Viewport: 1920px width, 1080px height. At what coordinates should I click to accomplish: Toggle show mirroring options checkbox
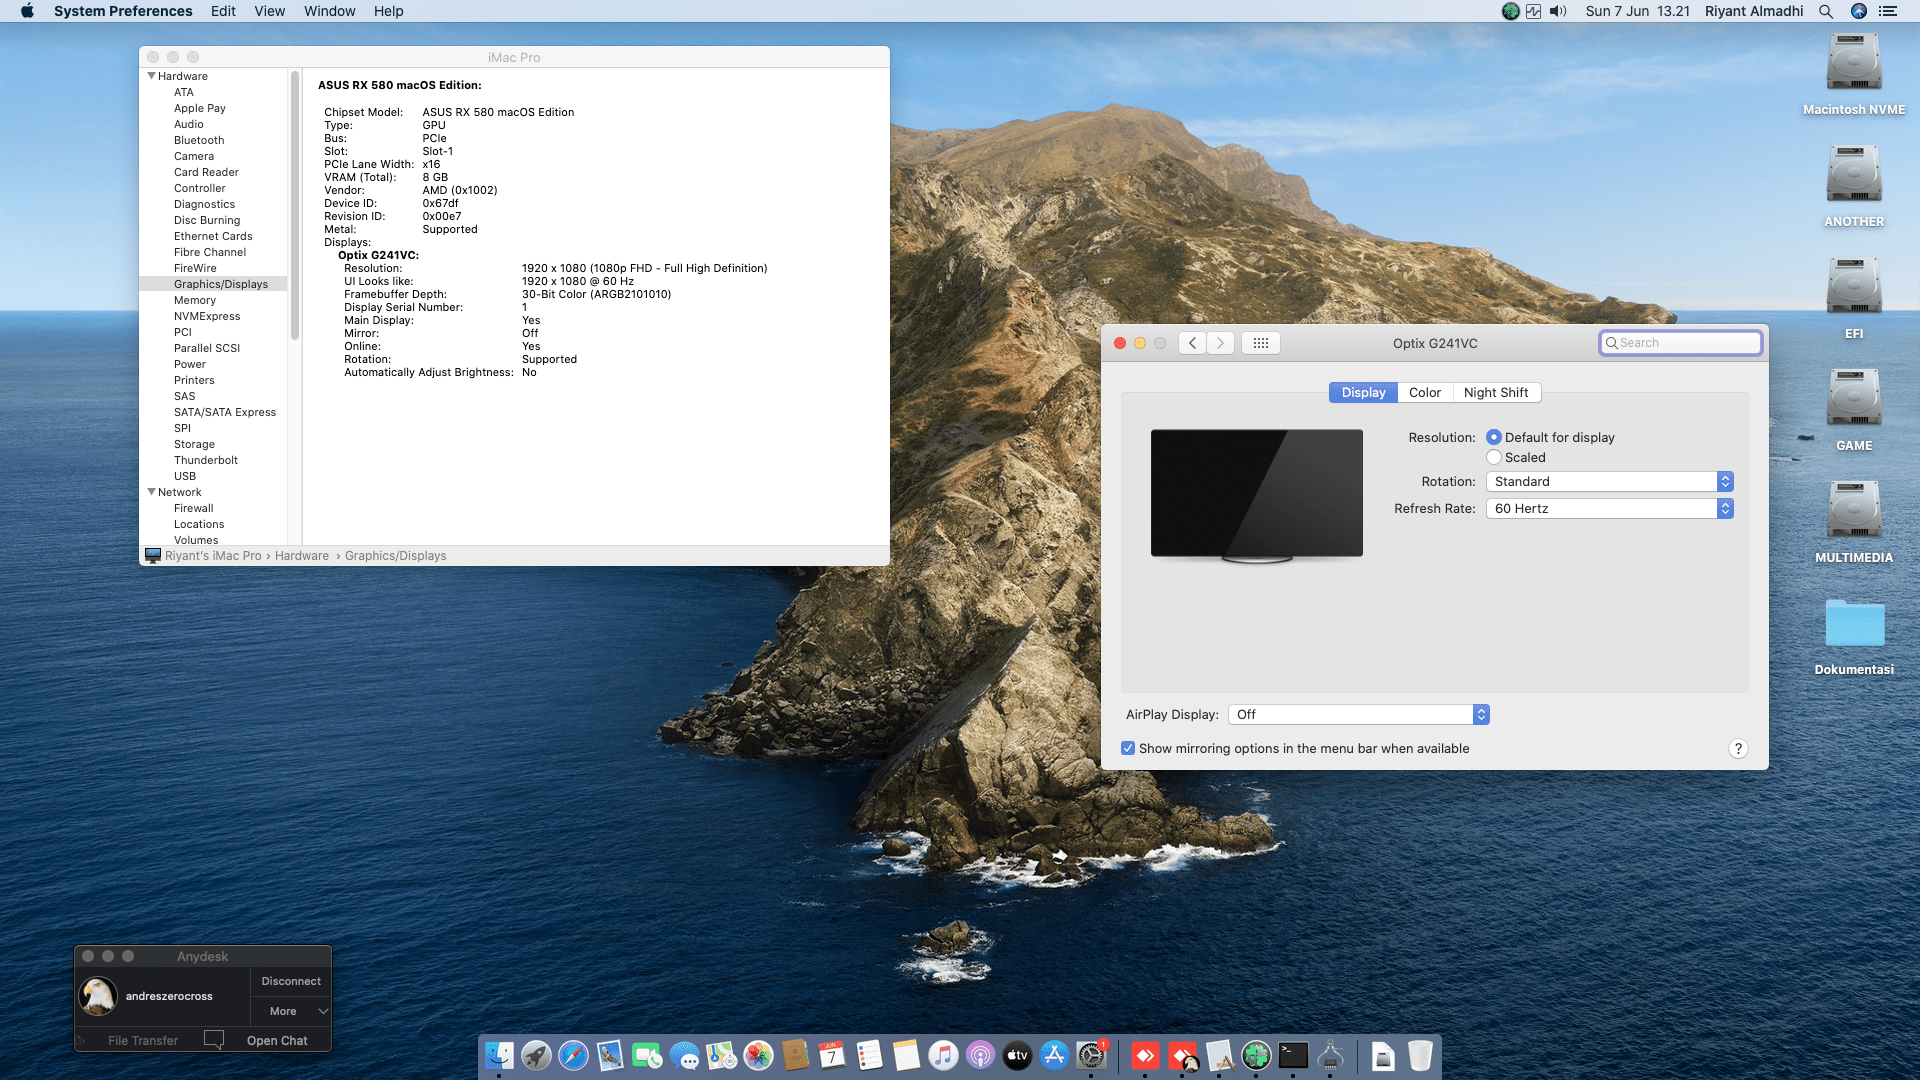click(x=1128, y=748)
